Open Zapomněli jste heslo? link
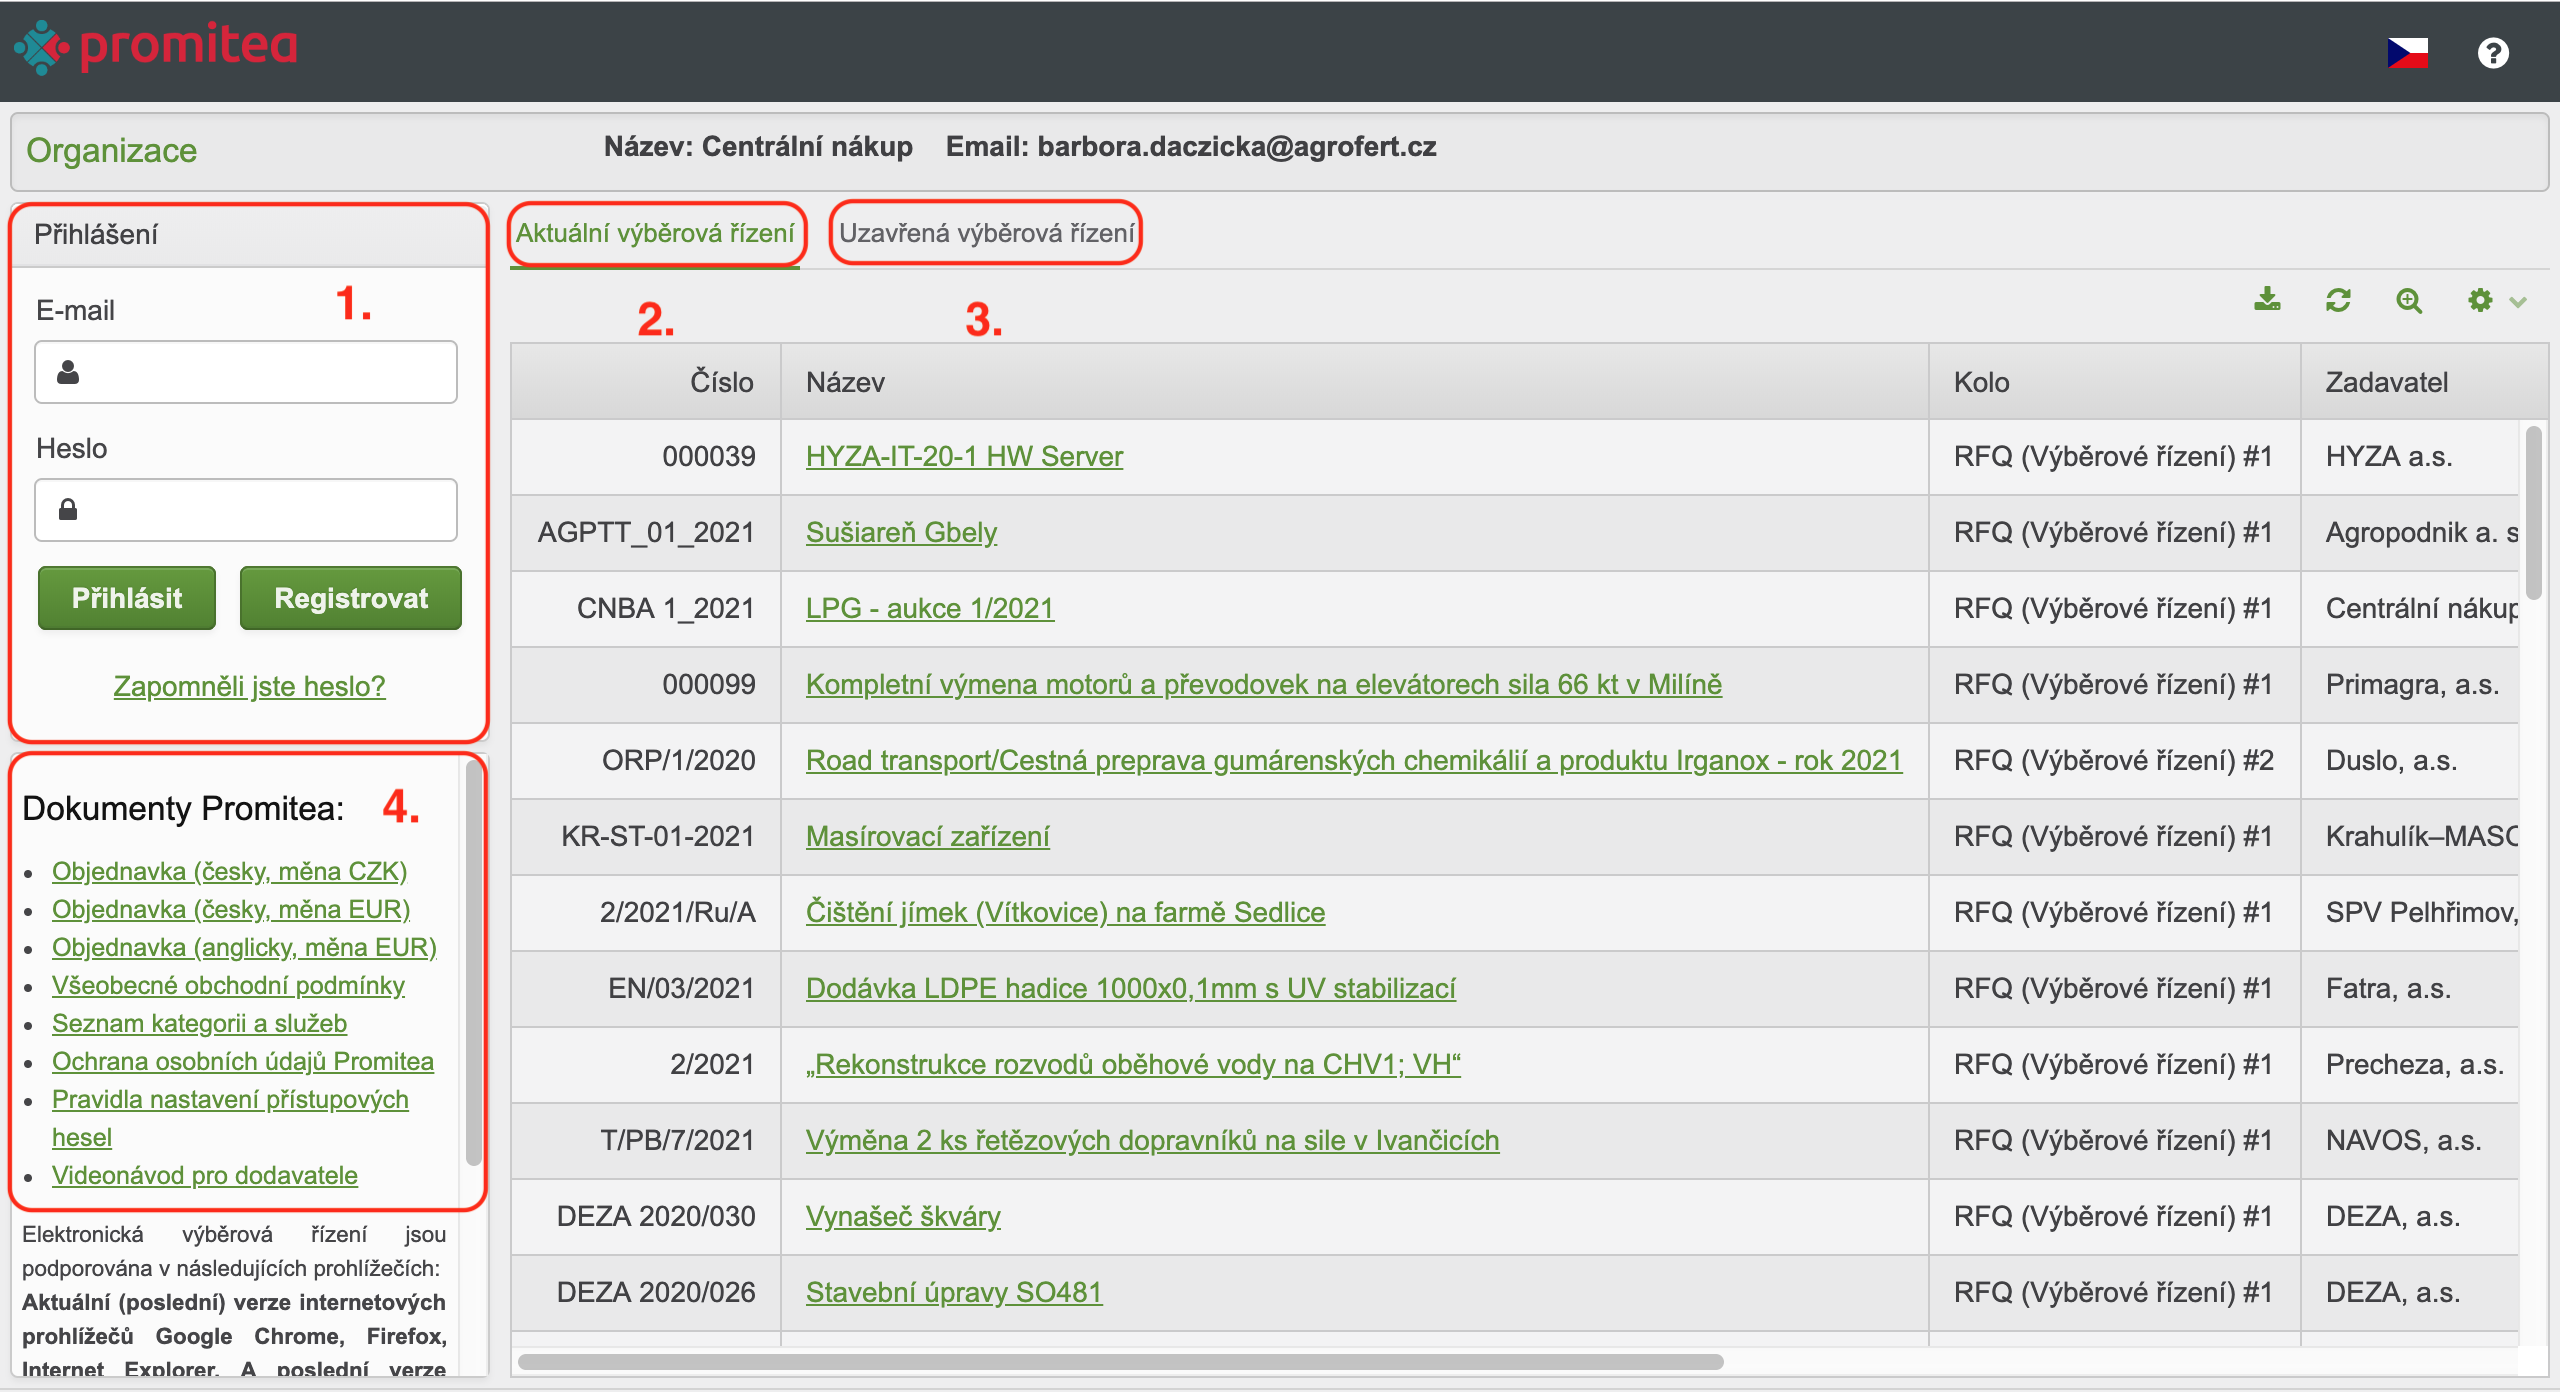 point(249,686)
